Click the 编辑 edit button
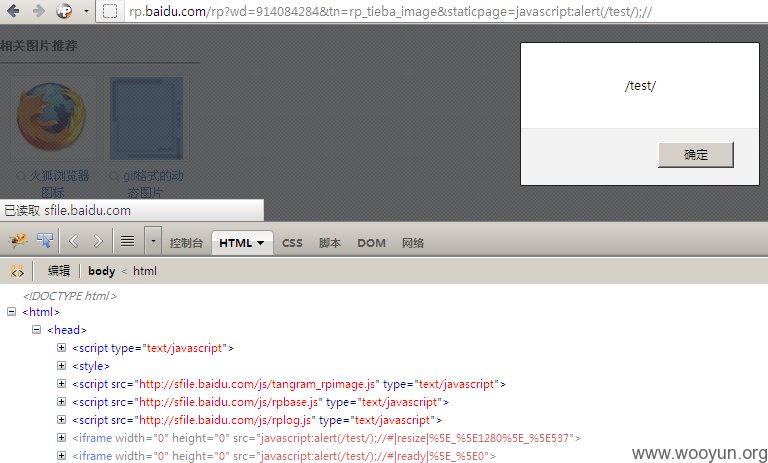The height and width of the screenshot is (463, 768). pos(59,271)
